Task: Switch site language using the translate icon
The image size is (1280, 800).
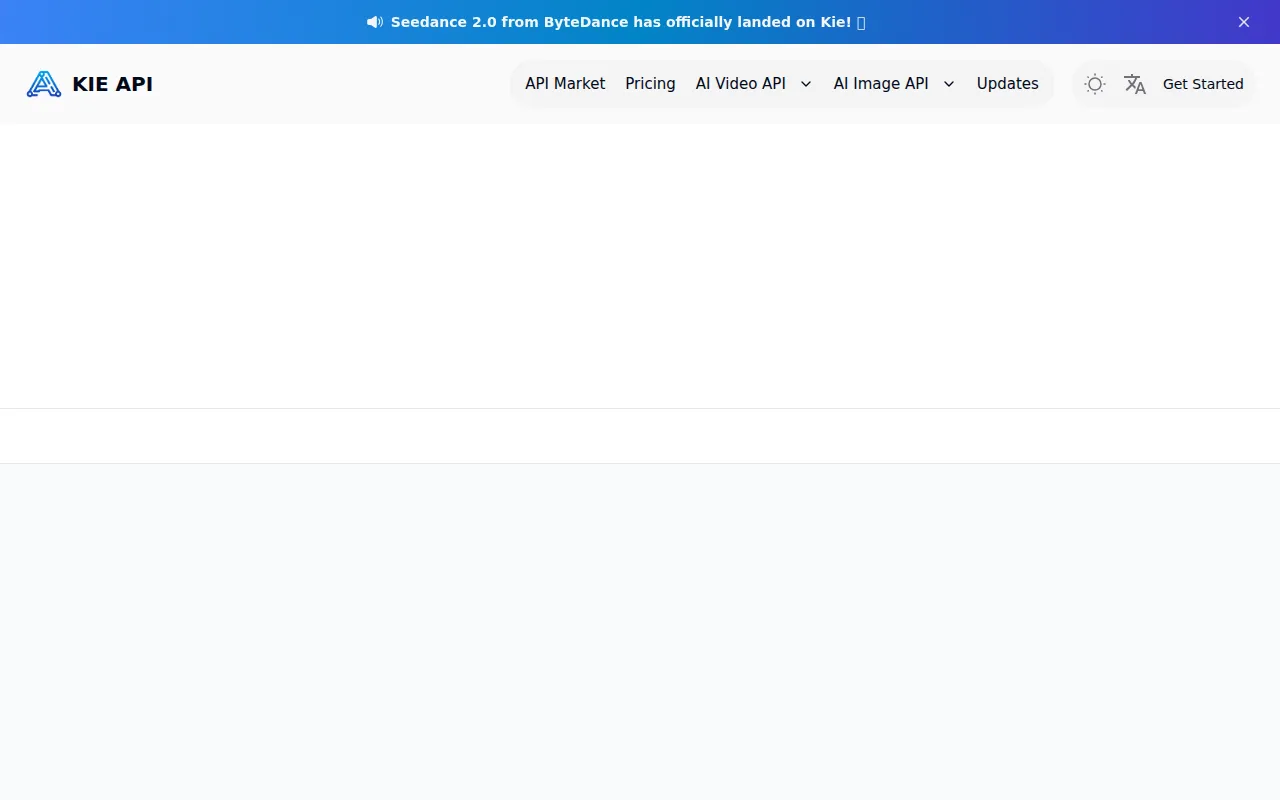Action: point(1134,84)
